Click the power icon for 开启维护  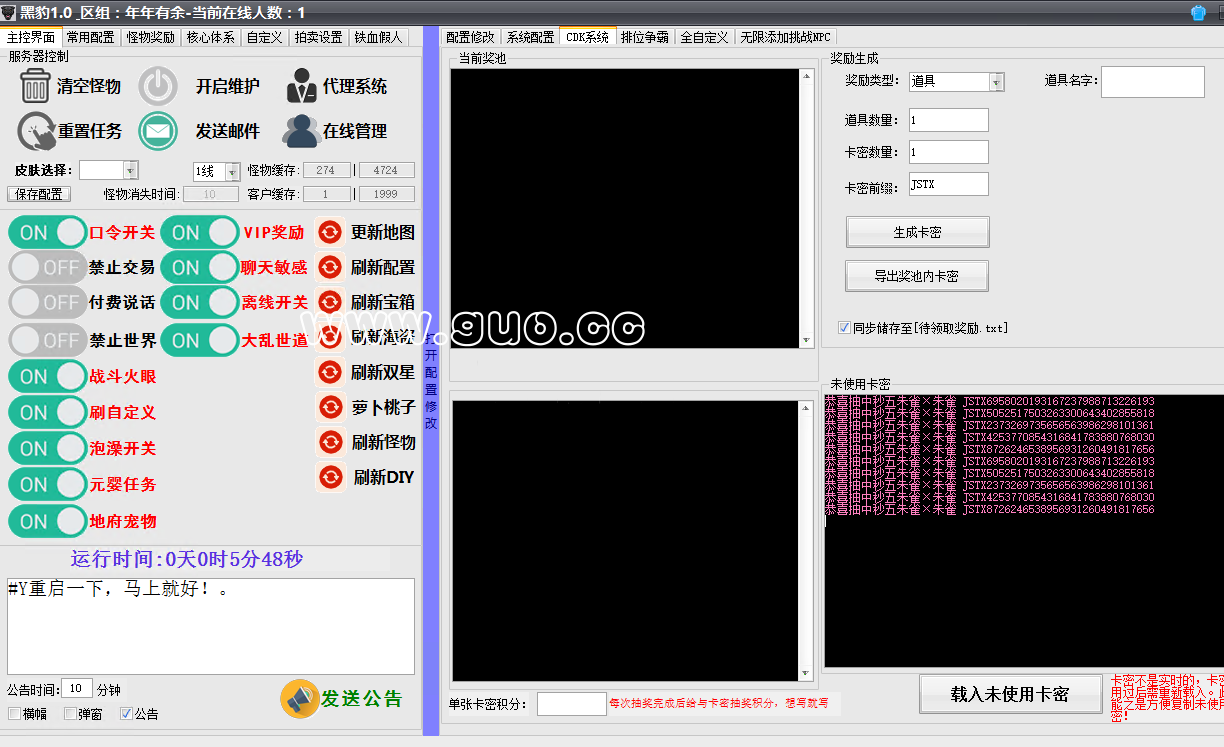tap(157, 86)
